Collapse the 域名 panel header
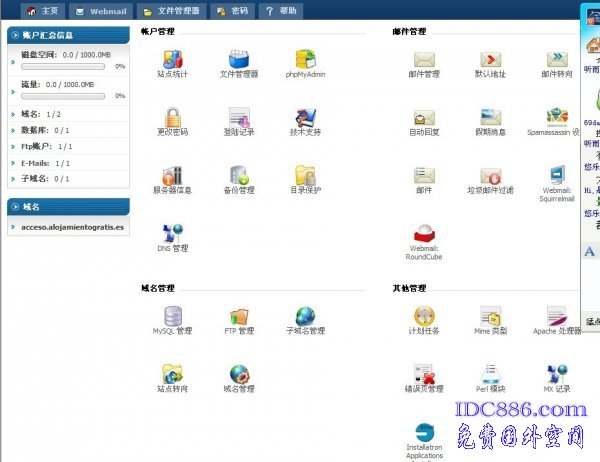The width and height of the screenshot is (600, 462). click(67, 206)
